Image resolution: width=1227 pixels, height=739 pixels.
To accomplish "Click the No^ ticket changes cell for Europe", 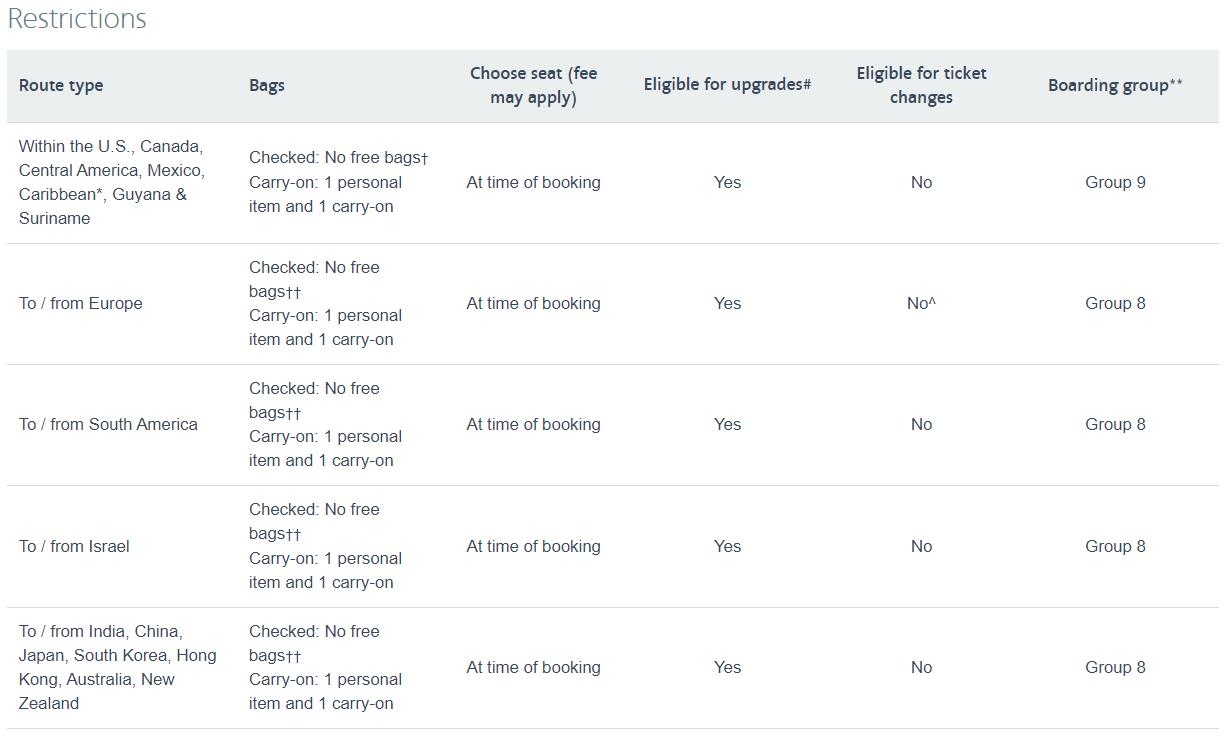I will tap(921, 304).
